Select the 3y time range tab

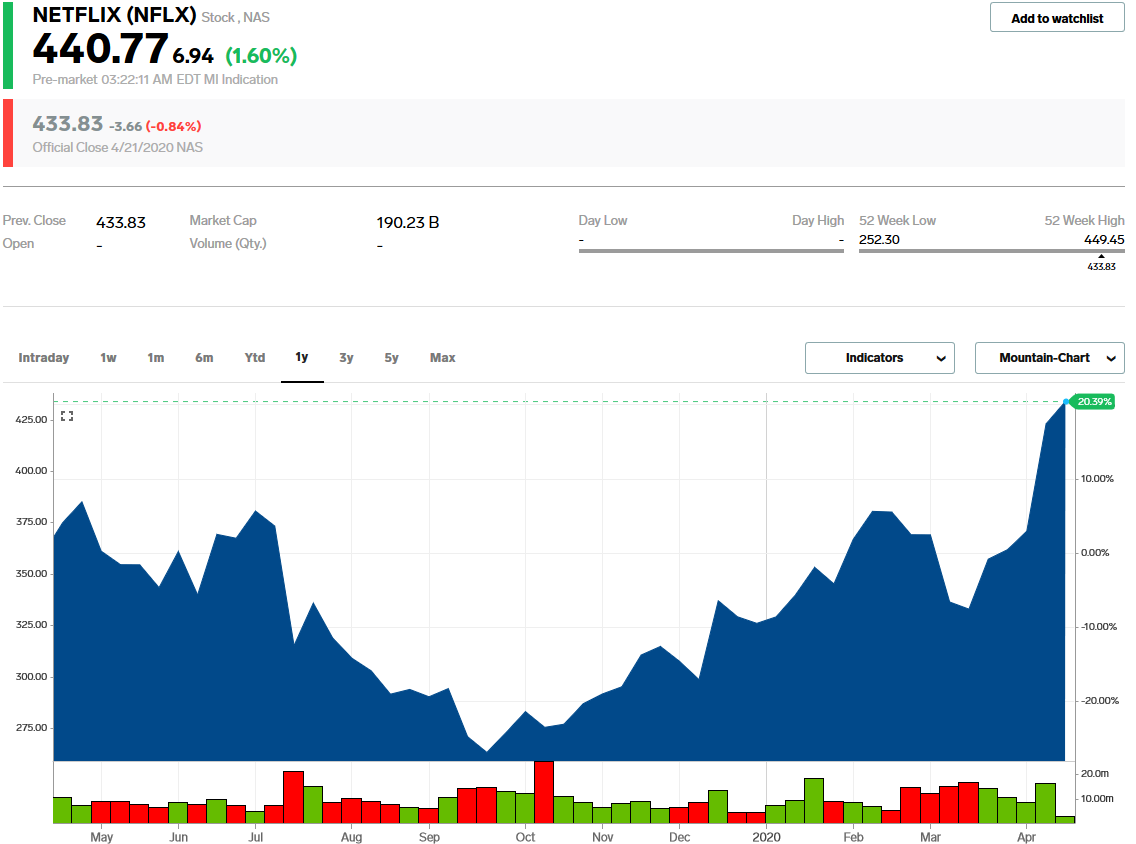coord(346,357)
